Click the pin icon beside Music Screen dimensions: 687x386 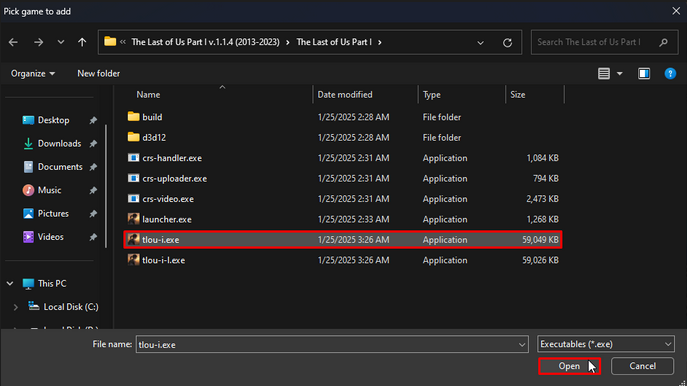(93, 191)
